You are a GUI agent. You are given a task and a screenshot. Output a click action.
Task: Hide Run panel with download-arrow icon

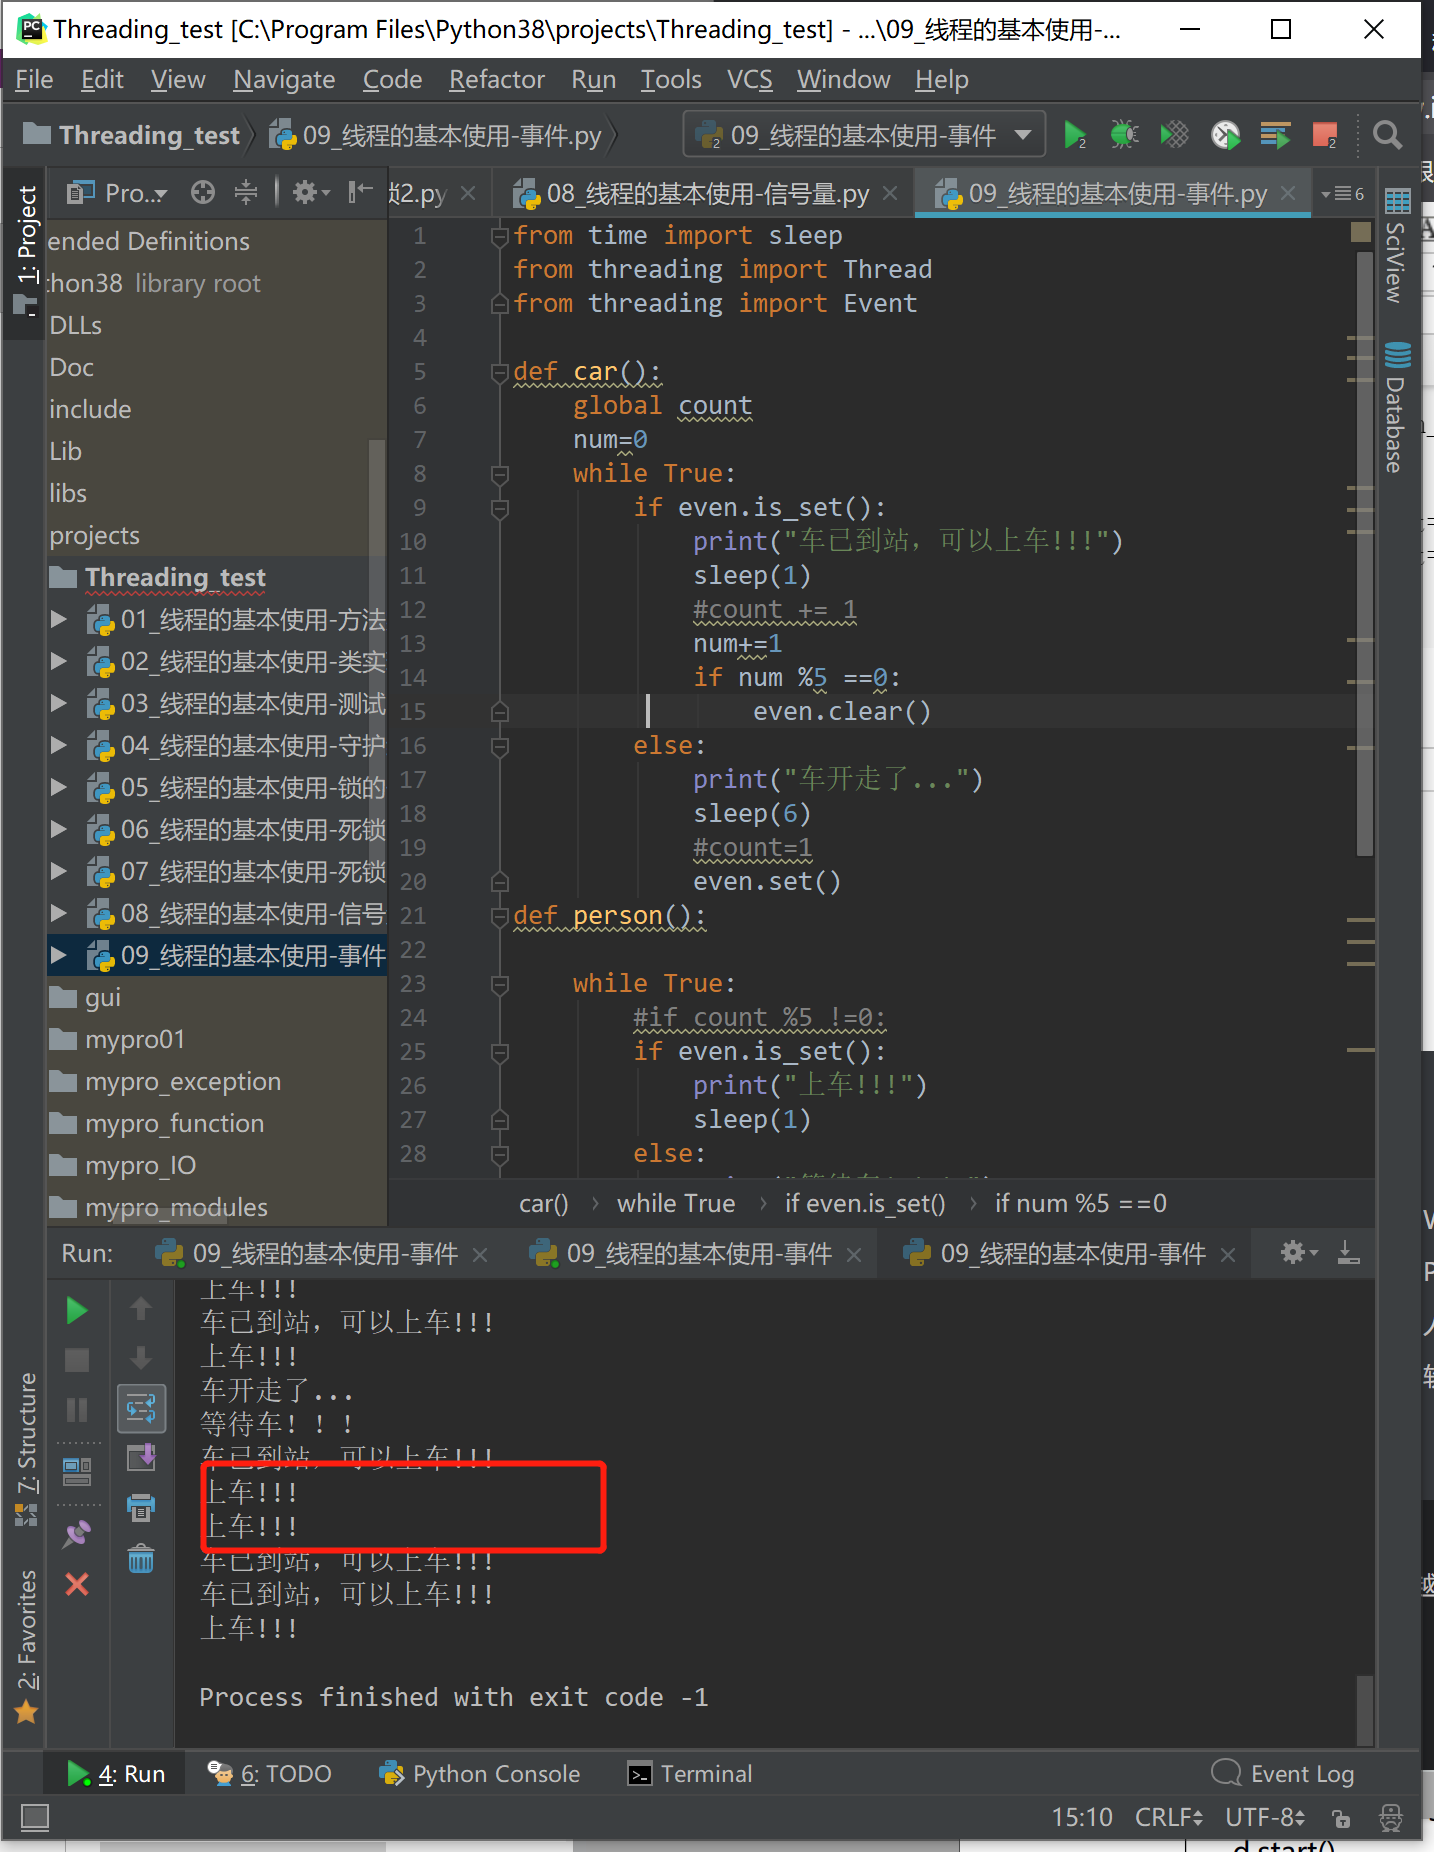[1348, 1252]
